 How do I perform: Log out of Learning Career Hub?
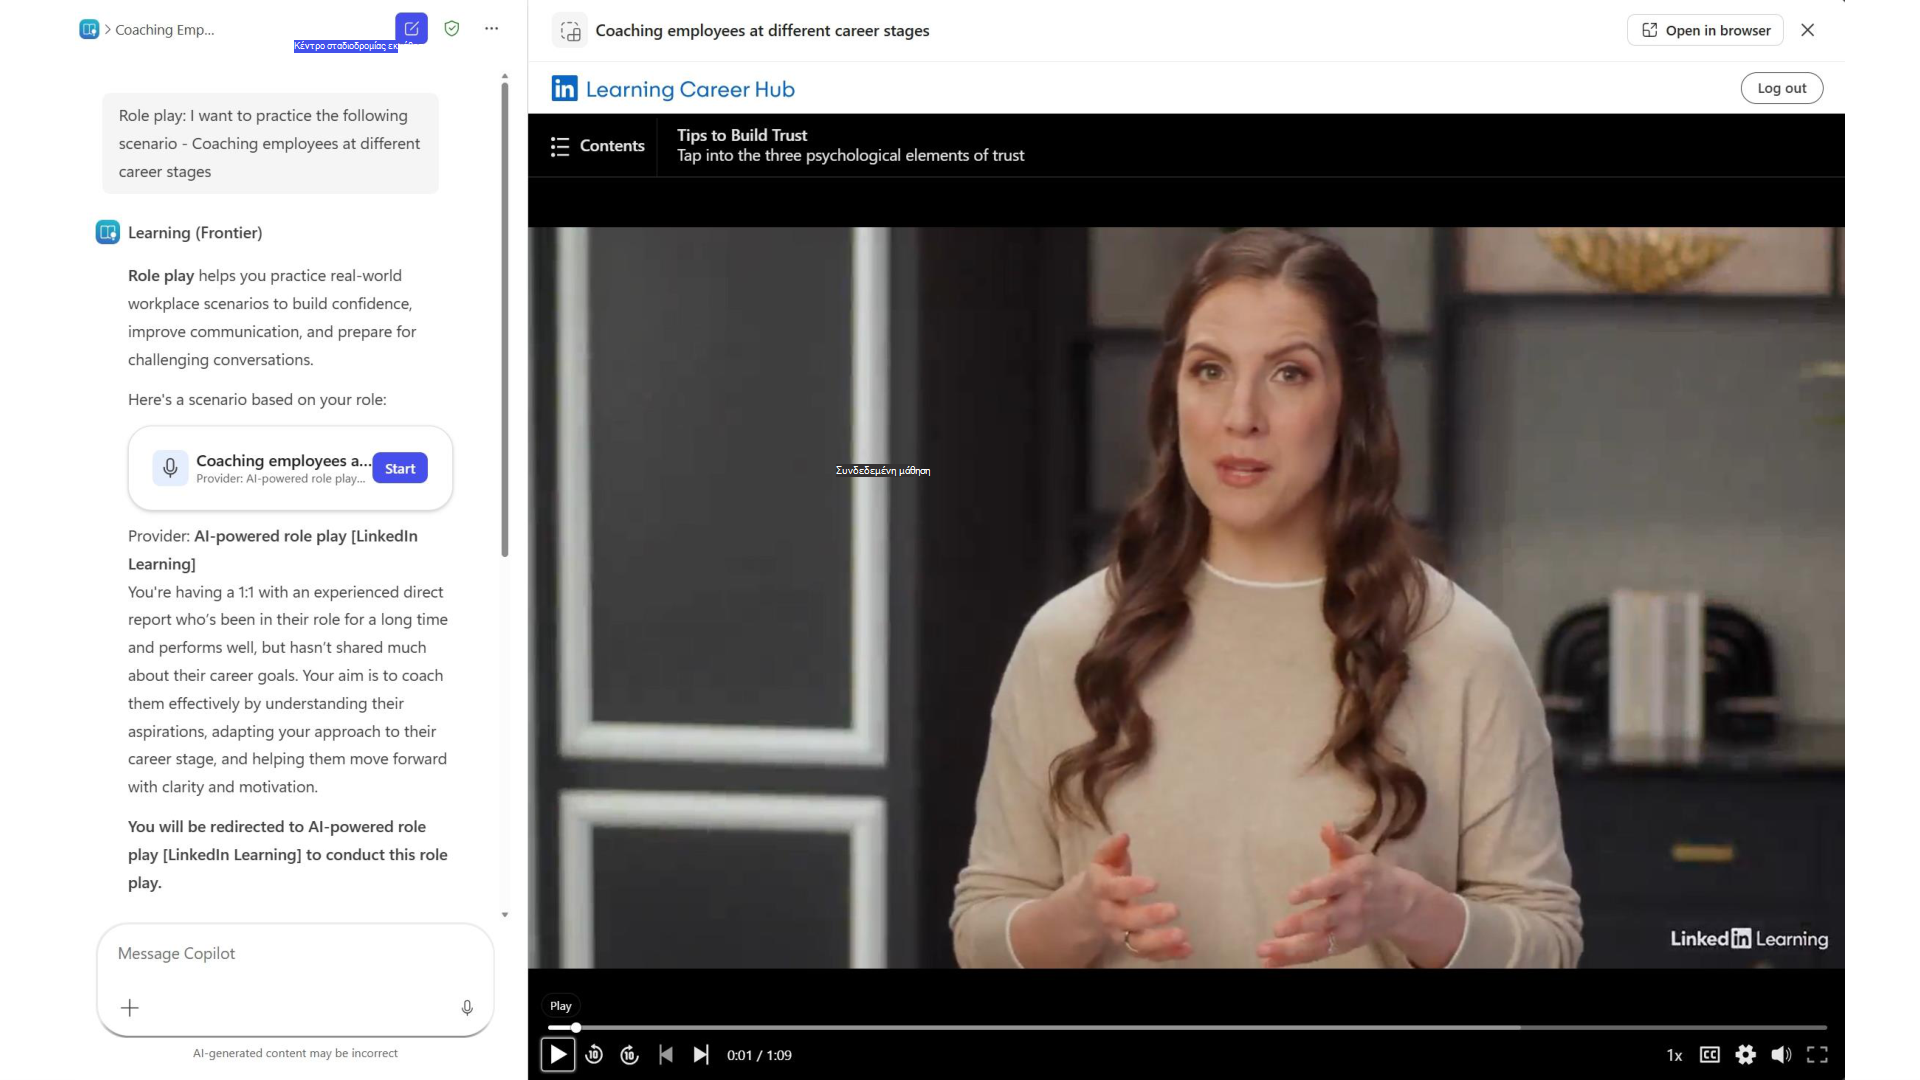[1782, 88]
